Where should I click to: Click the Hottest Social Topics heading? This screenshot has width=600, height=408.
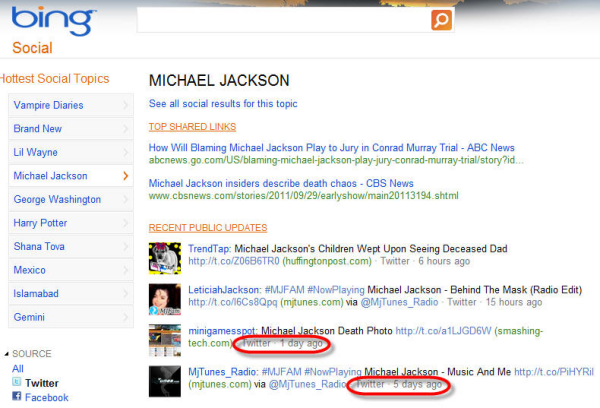tap(55, 78)
